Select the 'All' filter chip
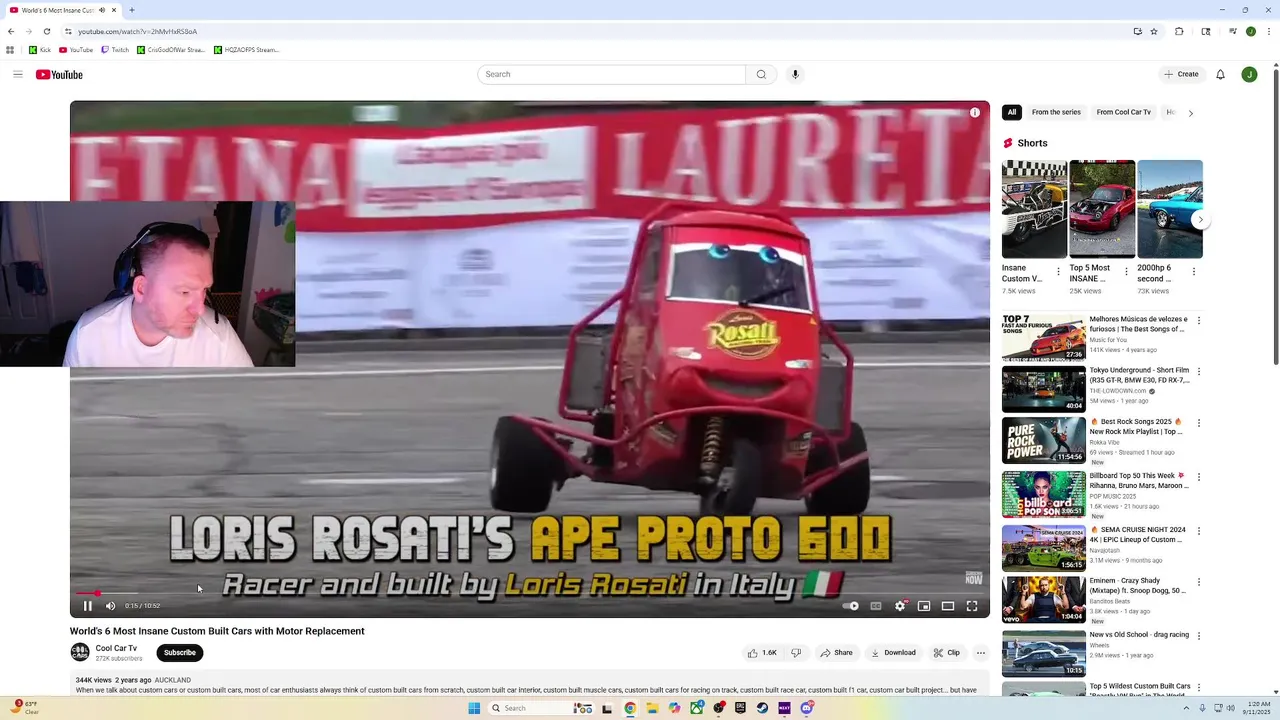Image resolution: width=1280 pixels, height=720 pixels. click(x=1012, y=112)
